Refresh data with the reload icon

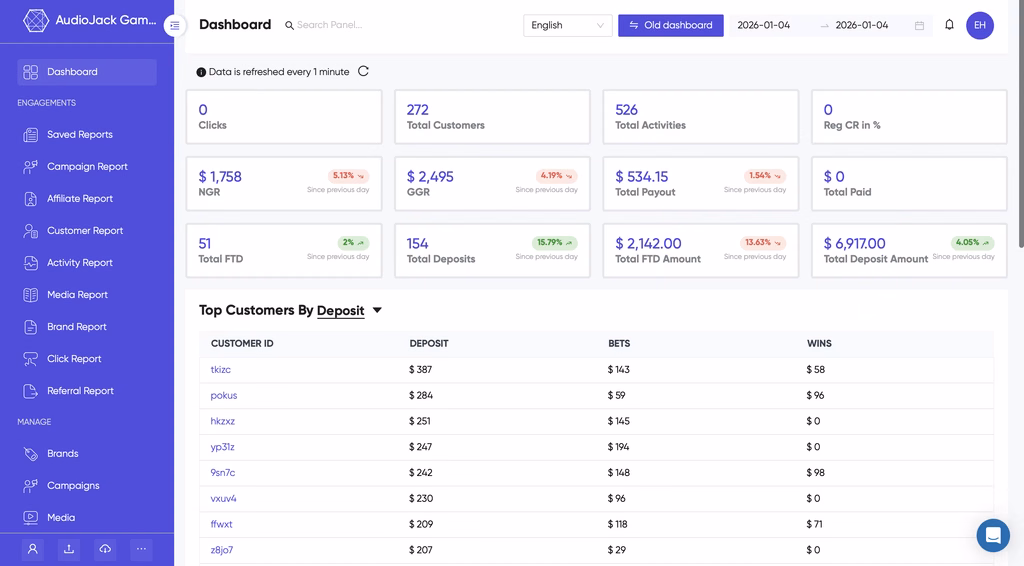pos(364,71)
